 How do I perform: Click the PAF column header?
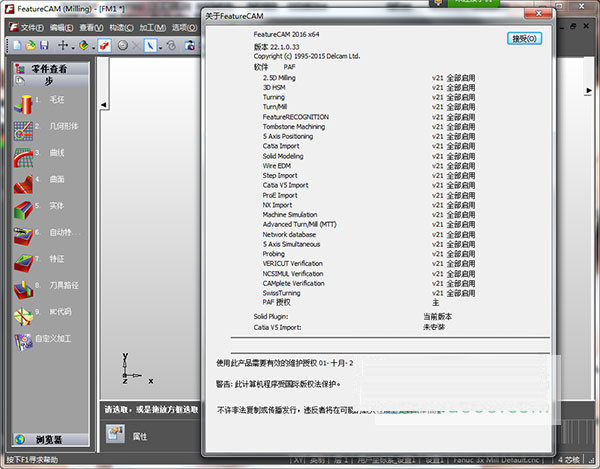289,67
